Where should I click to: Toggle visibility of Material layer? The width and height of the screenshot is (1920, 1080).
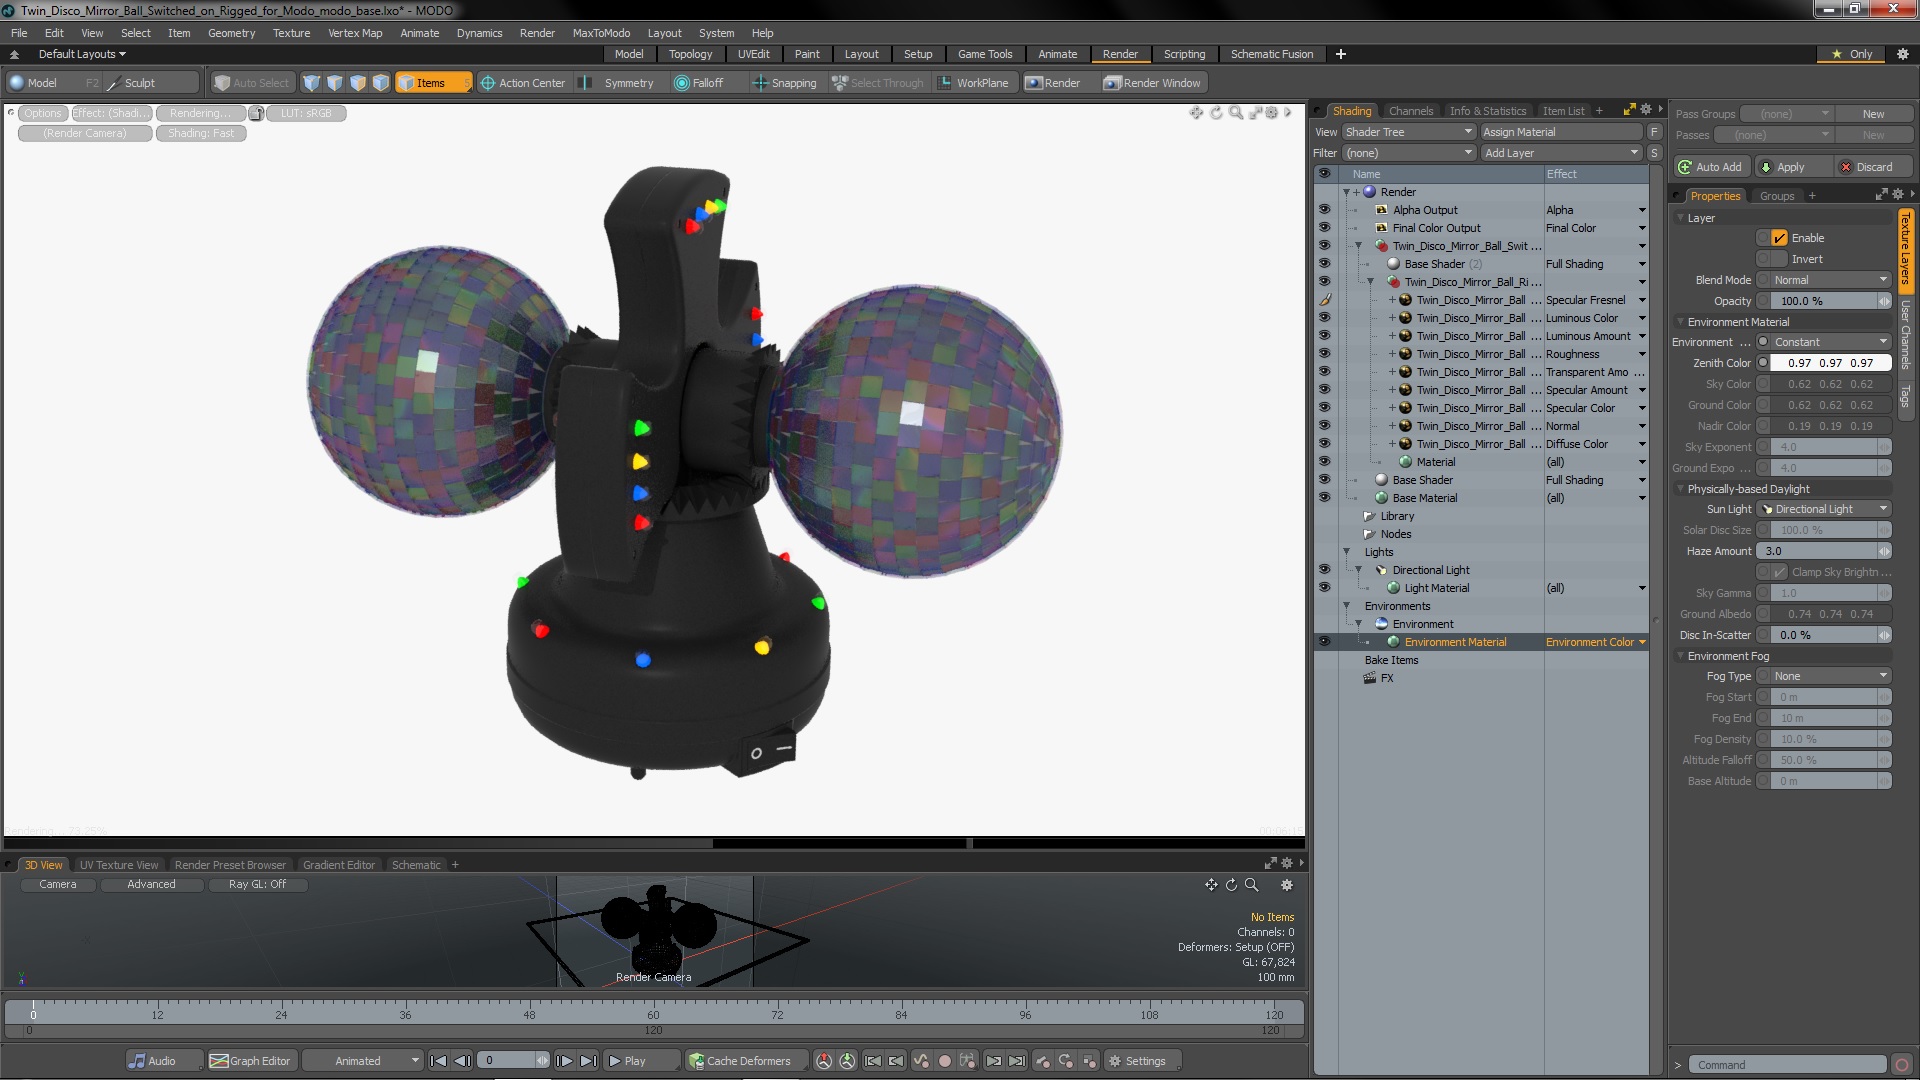click(x=1324, y=462)
